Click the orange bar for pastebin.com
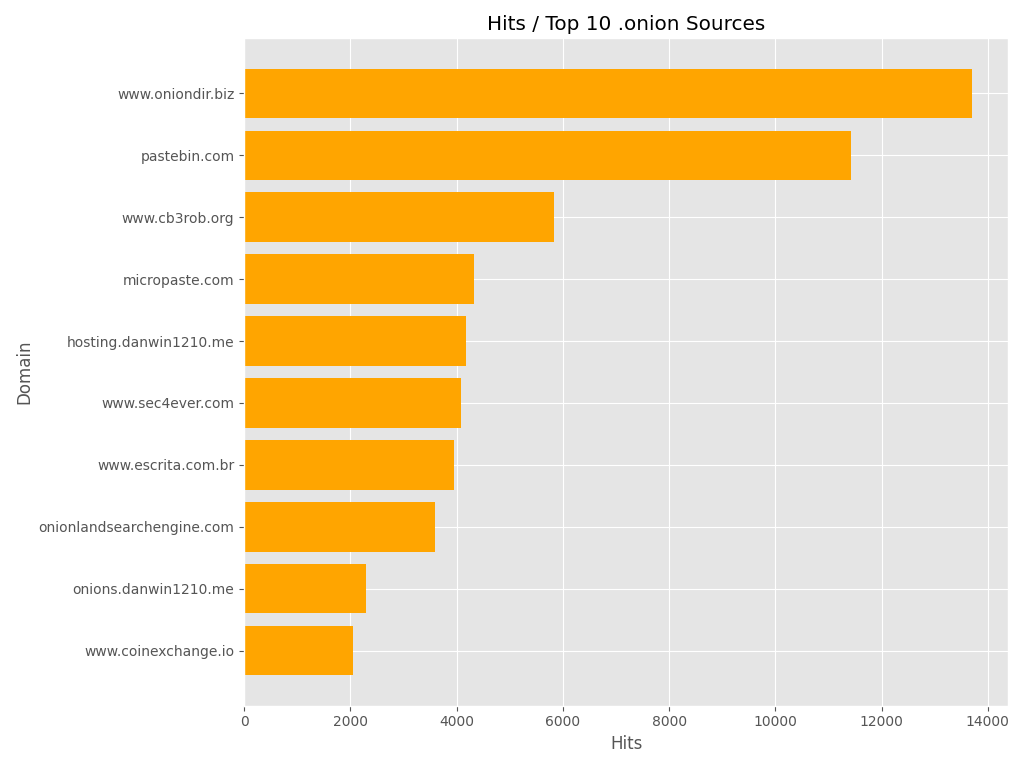Viewport: 1024px width, 768px height. [x=548, y=155]
